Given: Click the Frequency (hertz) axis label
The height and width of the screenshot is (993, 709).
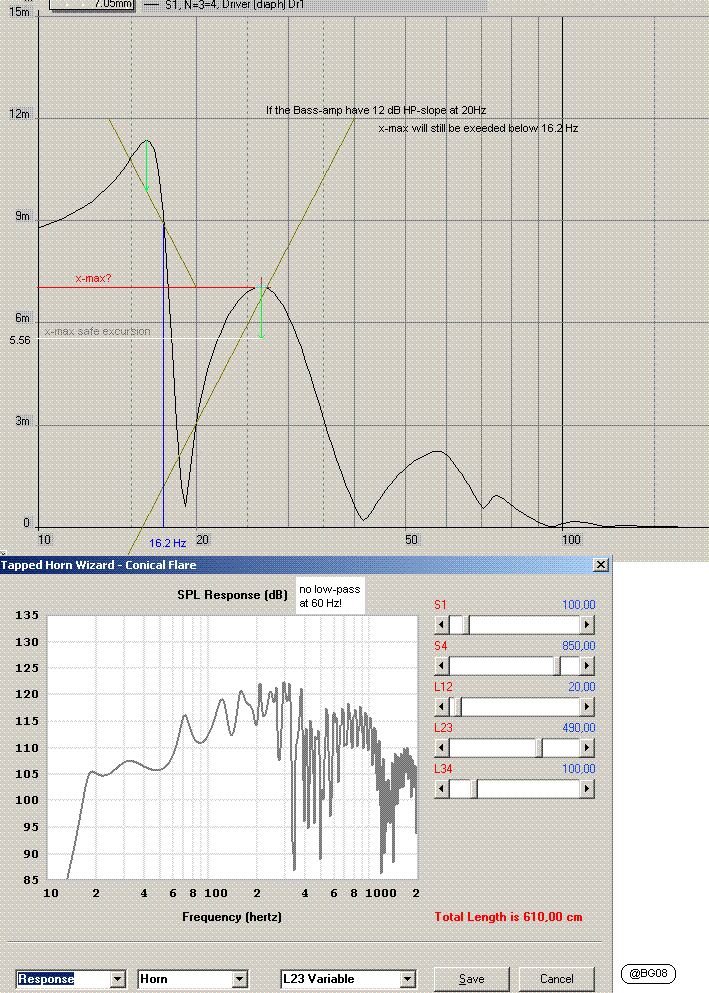Looking at the screenshot, I should tap(232, 916).
